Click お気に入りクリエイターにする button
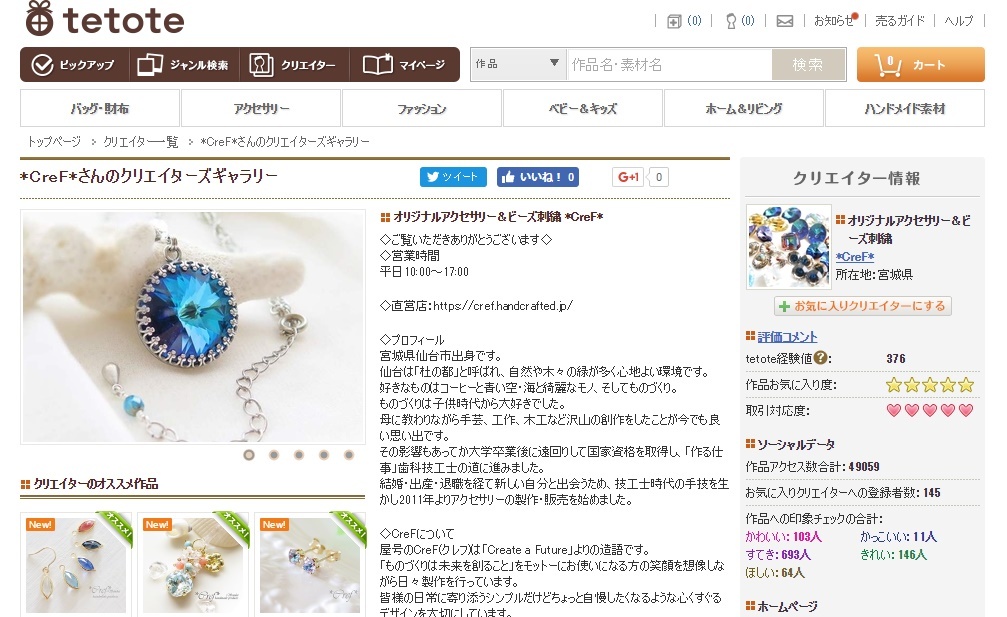 [x=863, y=306]
